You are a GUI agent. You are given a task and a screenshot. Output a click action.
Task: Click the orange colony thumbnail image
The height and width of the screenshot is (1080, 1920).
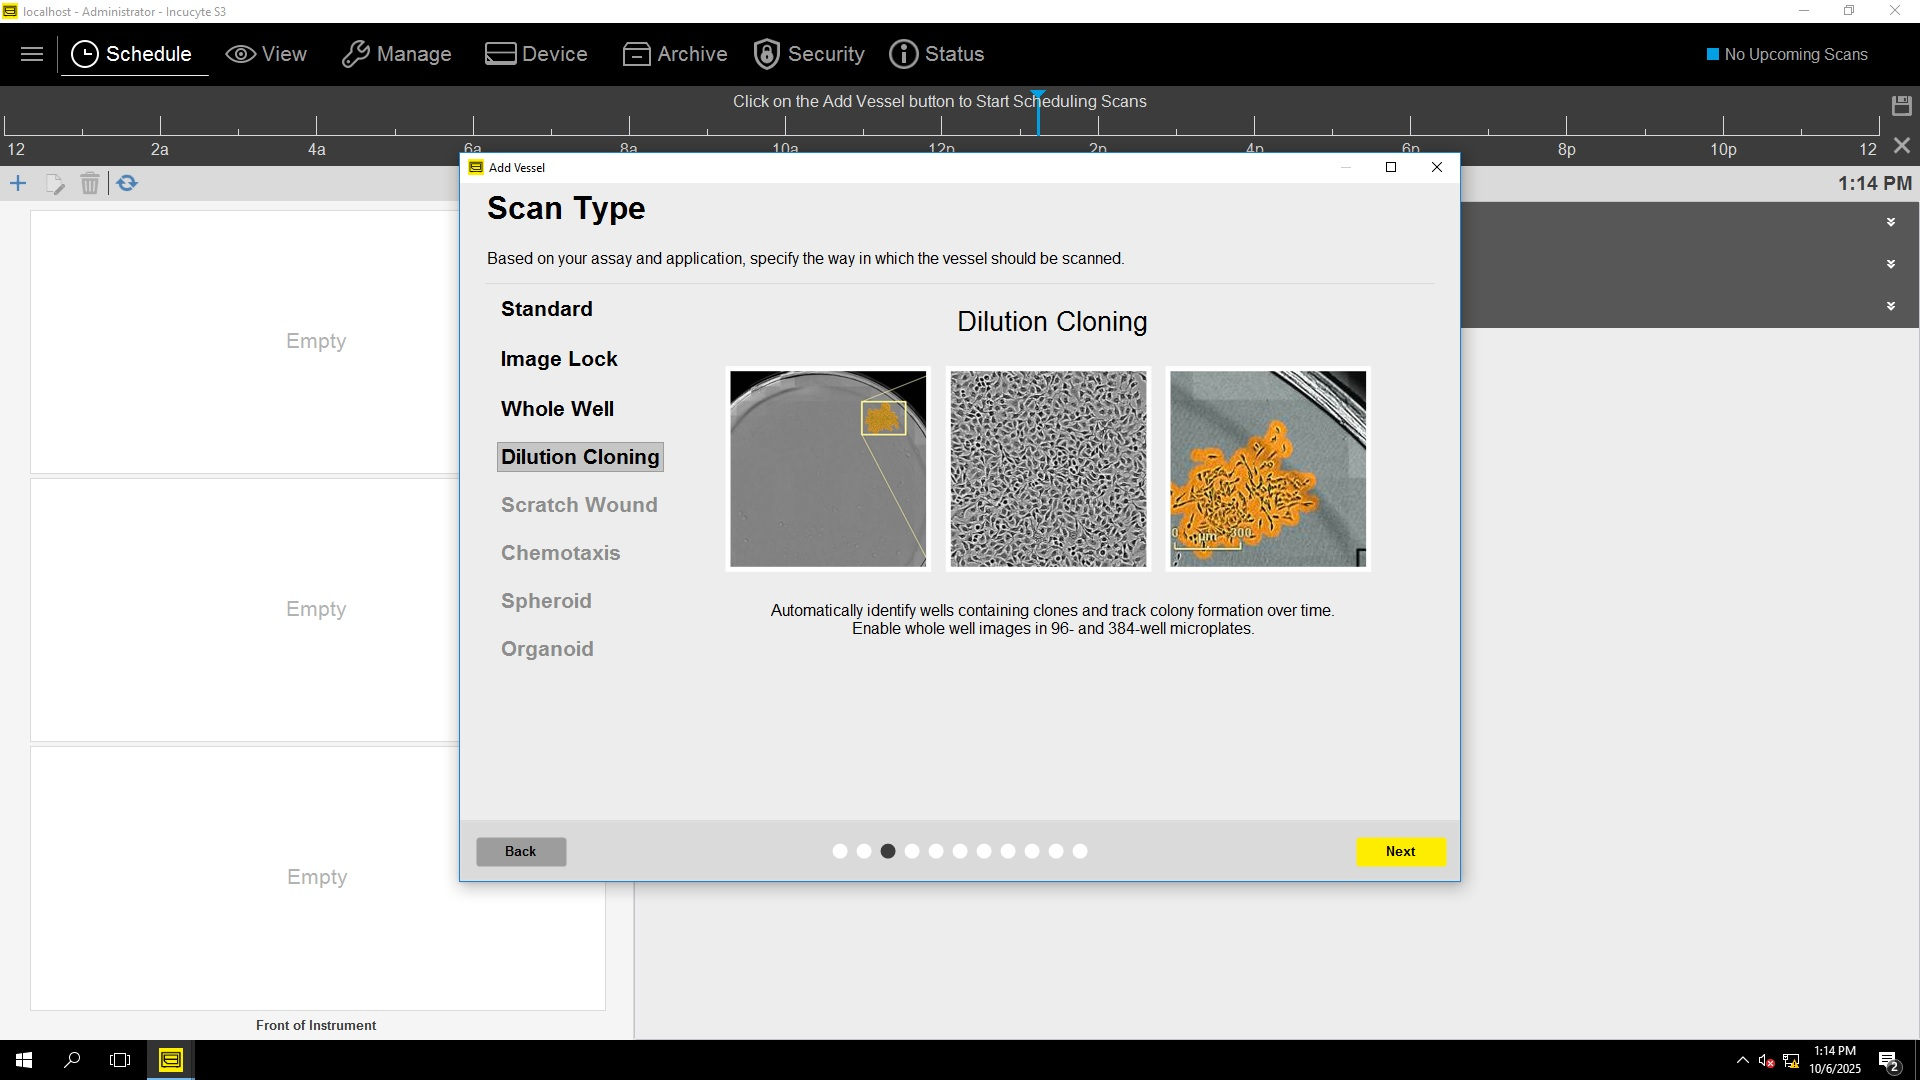pyautogui.click(x=1267, y=469)
